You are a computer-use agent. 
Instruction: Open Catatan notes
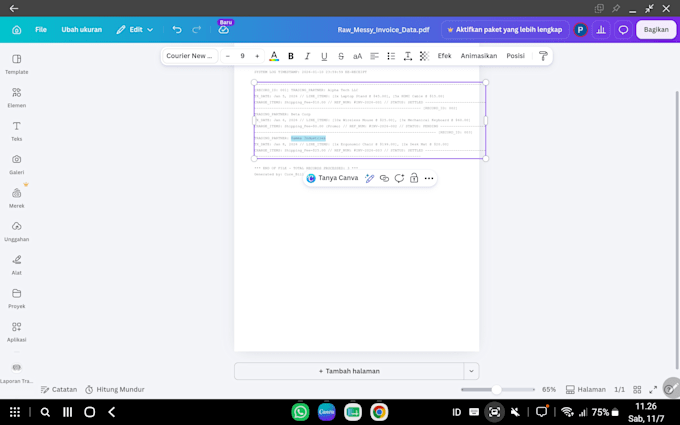(59, 389)
